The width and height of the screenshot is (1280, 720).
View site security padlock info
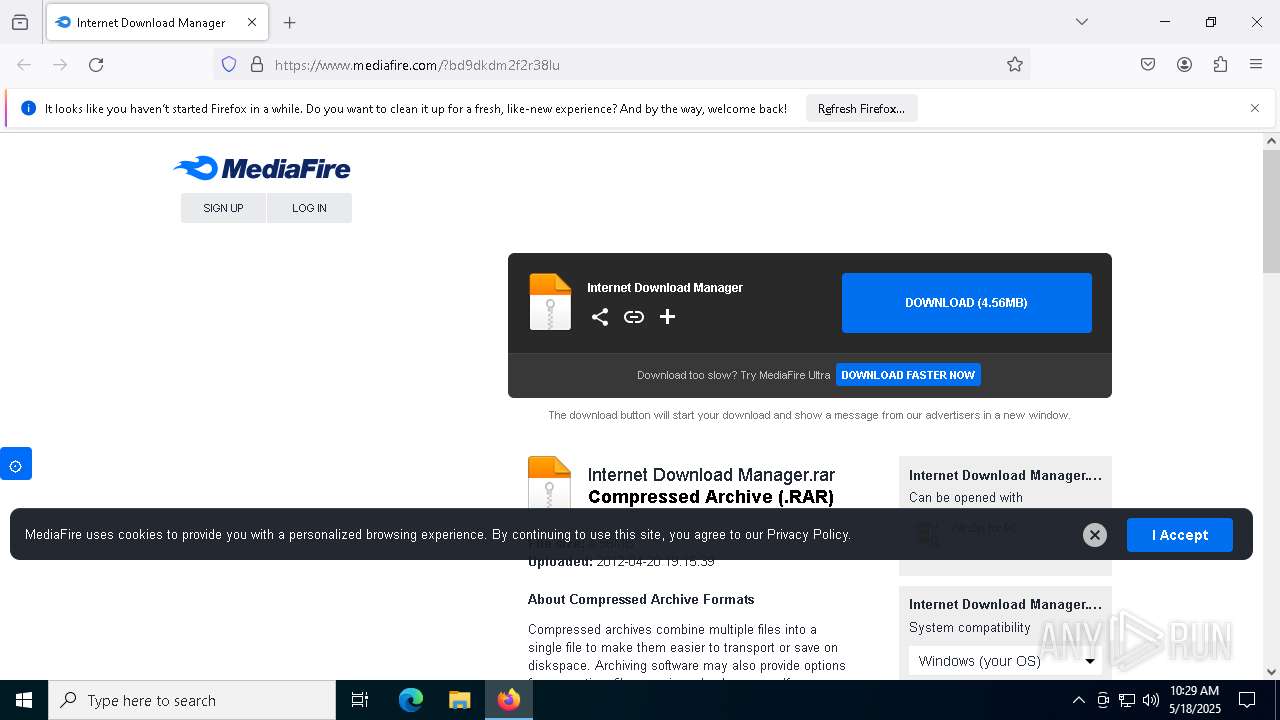point(257,65)
